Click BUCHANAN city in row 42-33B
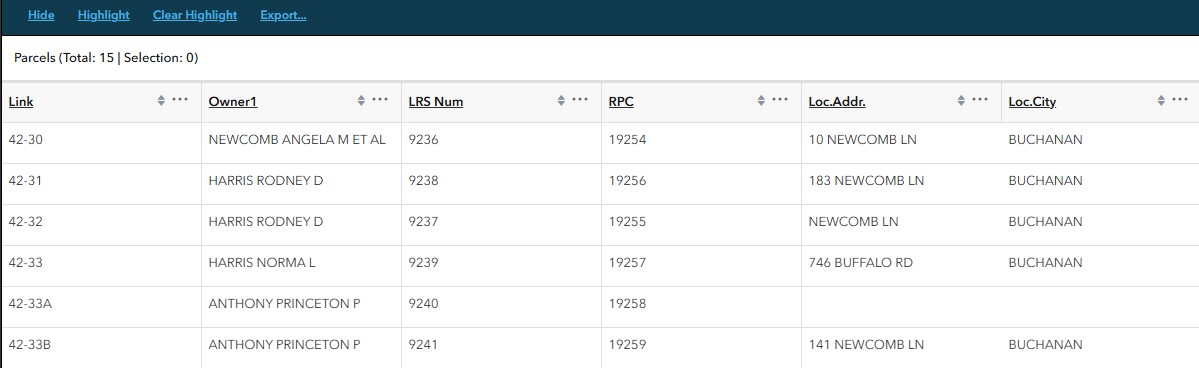The width and height of the screenshot is (1199, 368). point(1045,345)
